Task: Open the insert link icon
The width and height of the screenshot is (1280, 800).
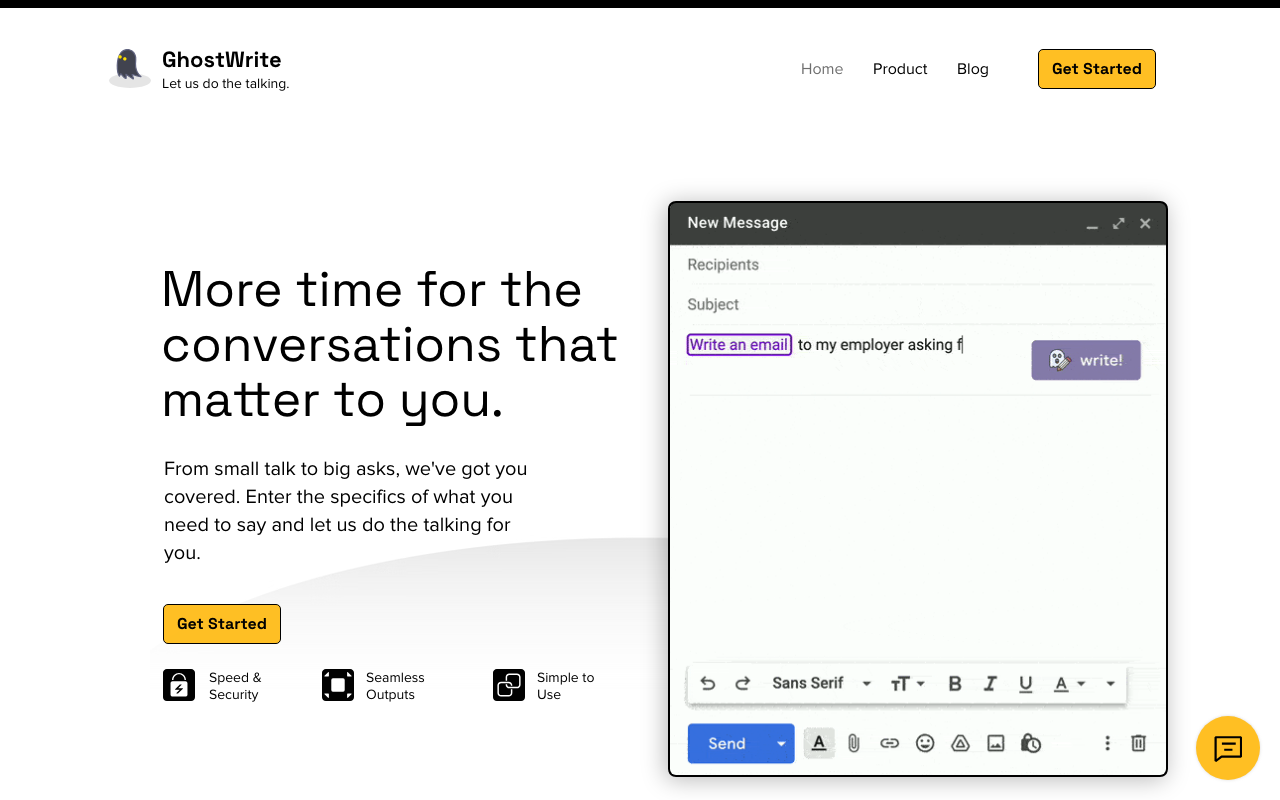Action: (x=889, y=743)
